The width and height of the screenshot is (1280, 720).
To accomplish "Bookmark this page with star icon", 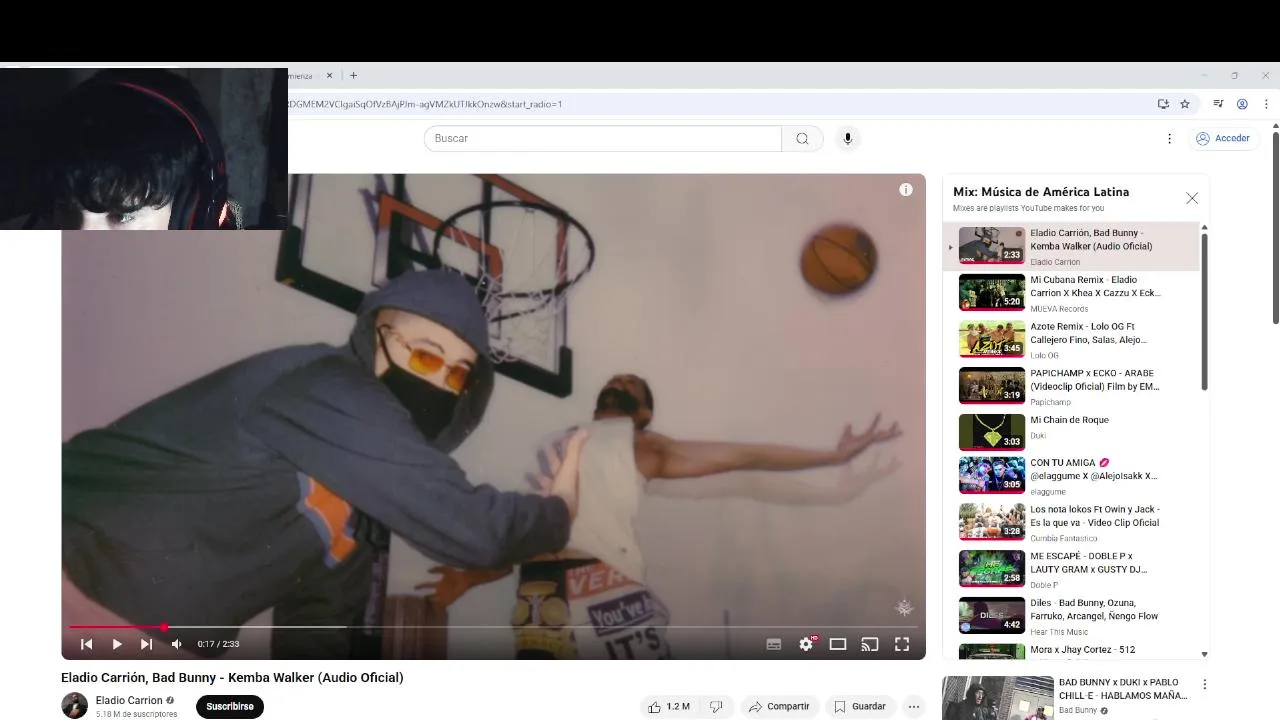I will (x=1185, y=104).
